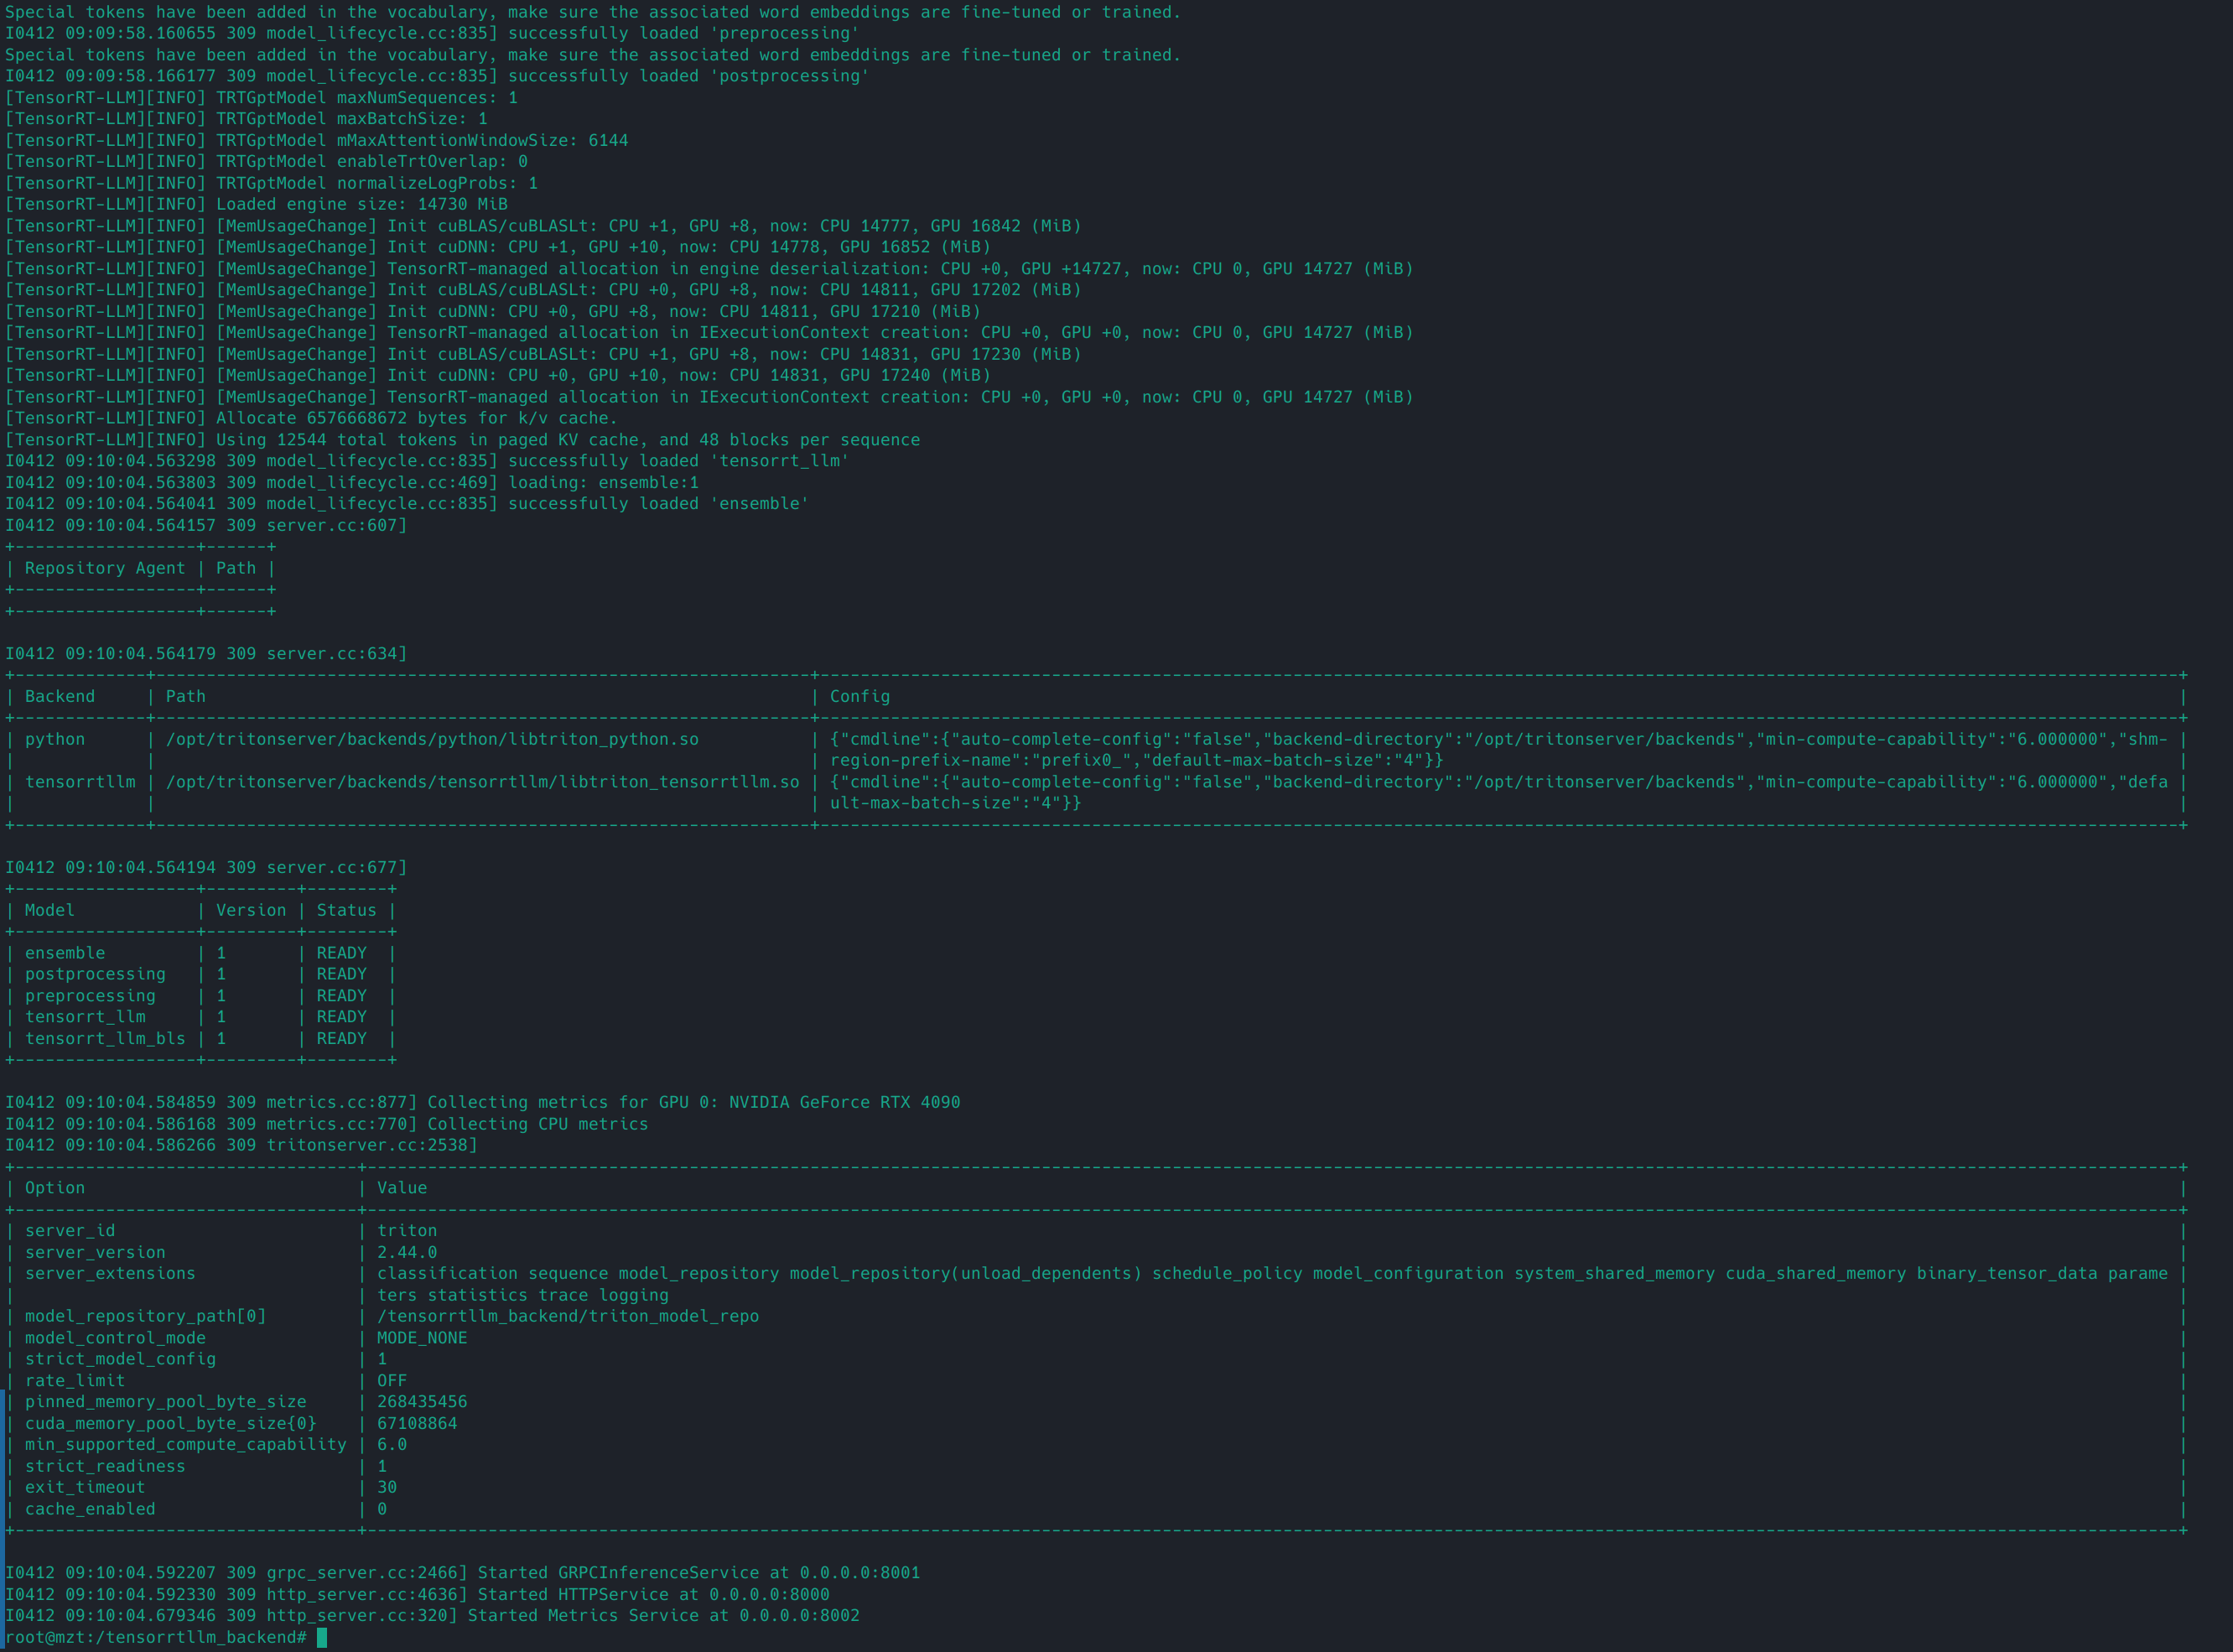Click the Repository Agent table header
2233x1652 pixels.
point(105,568)
